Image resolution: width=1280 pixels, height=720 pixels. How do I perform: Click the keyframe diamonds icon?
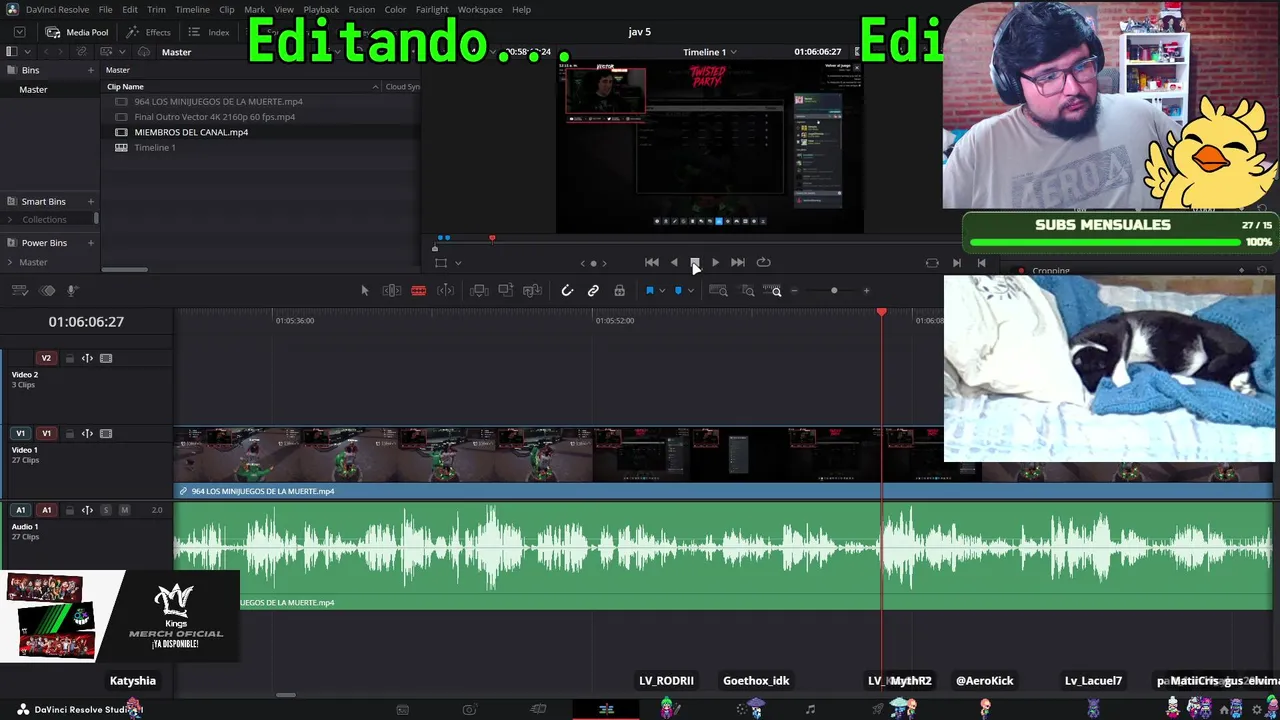(47, 291)
